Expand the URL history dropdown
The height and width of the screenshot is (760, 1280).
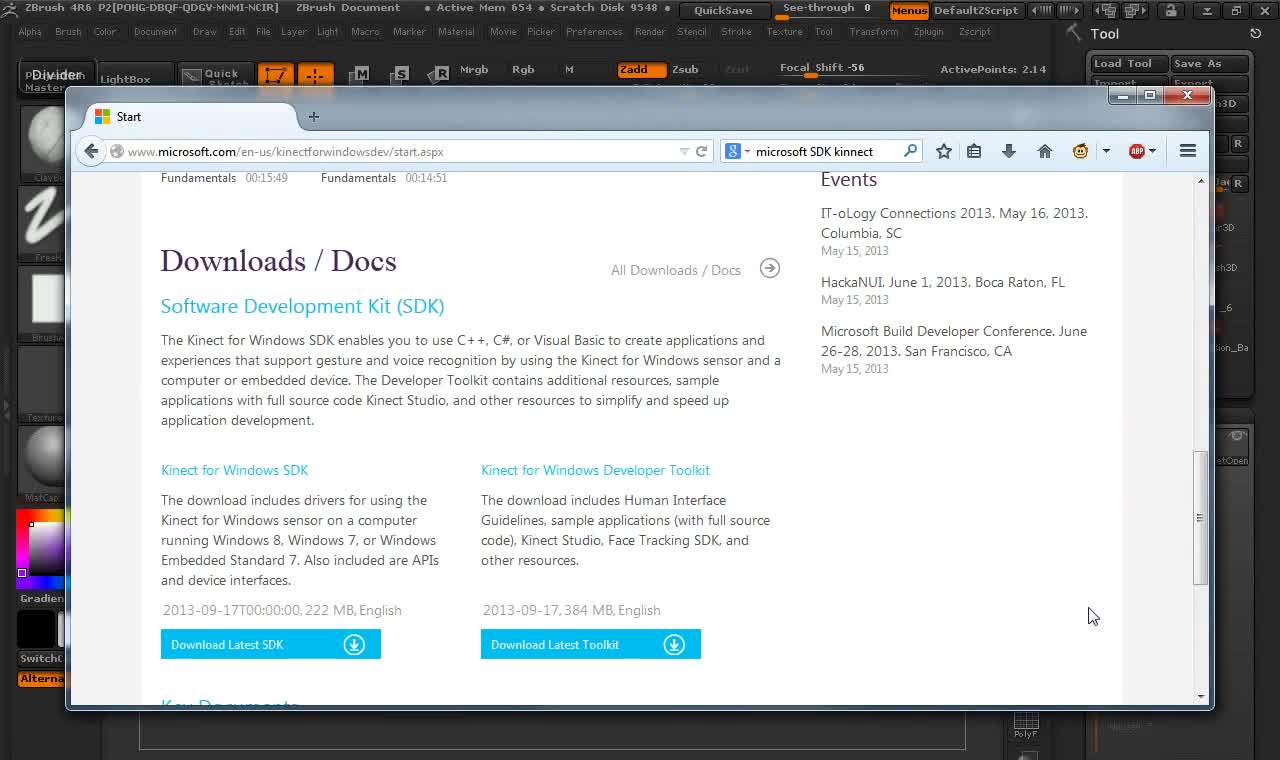(x=684, y=152)
